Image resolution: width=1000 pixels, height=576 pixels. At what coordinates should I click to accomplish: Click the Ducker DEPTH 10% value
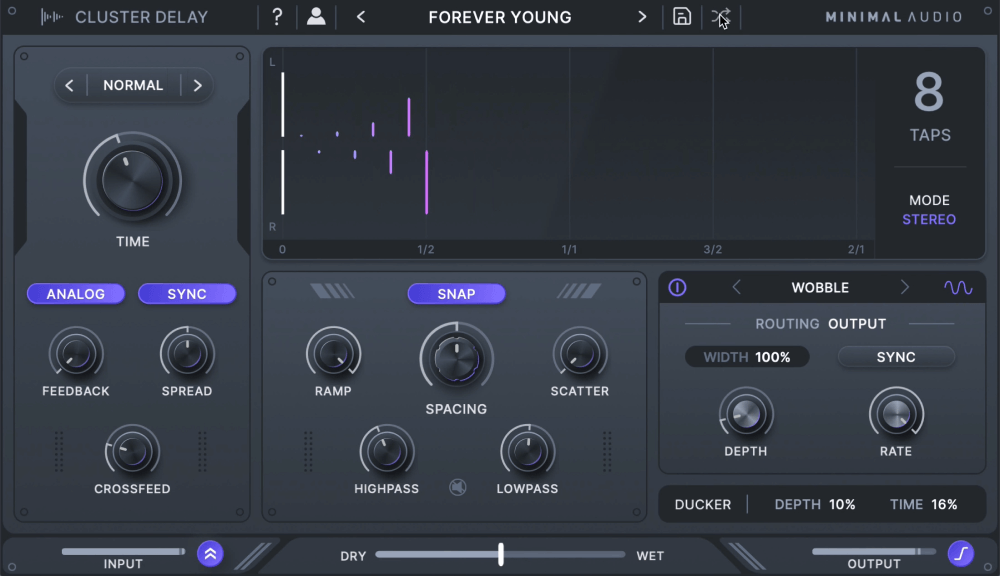[842, 505]
